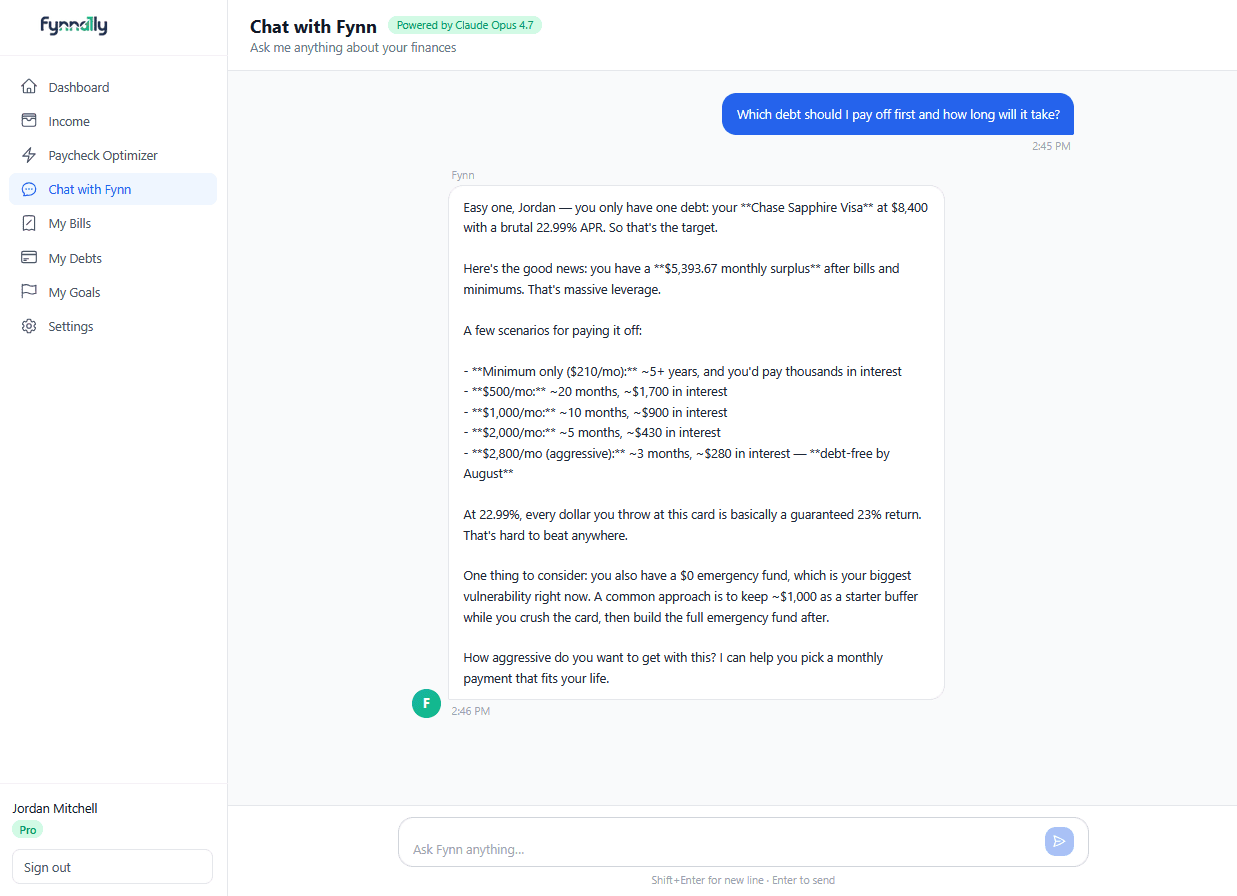Select the highlighted Chat with Fynn menu entry
The image size is (1237, 896).
tap(113, 189)
